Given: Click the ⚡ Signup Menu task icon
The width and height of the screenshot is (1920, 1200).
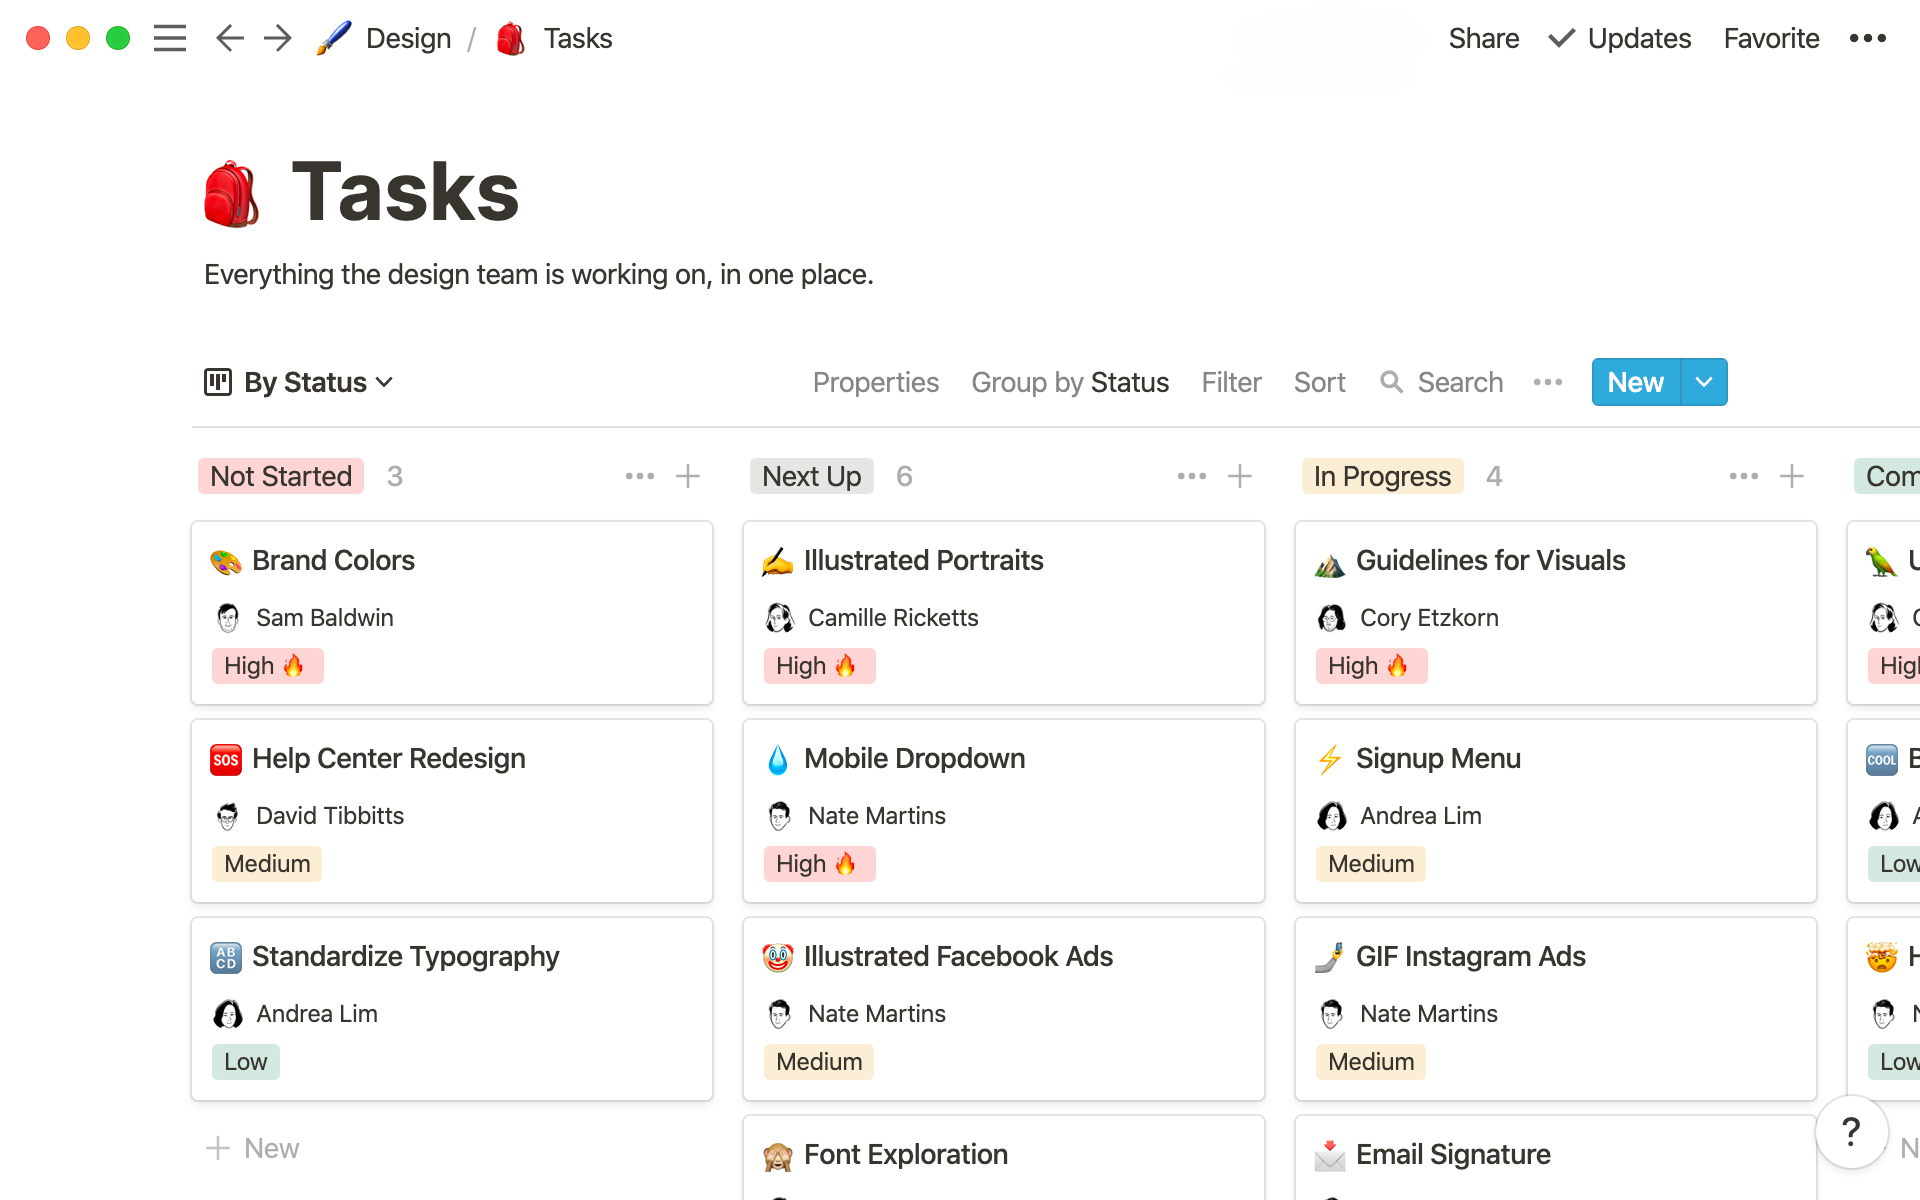Looking at the screenshot, I should click(x=1330, y=758).
